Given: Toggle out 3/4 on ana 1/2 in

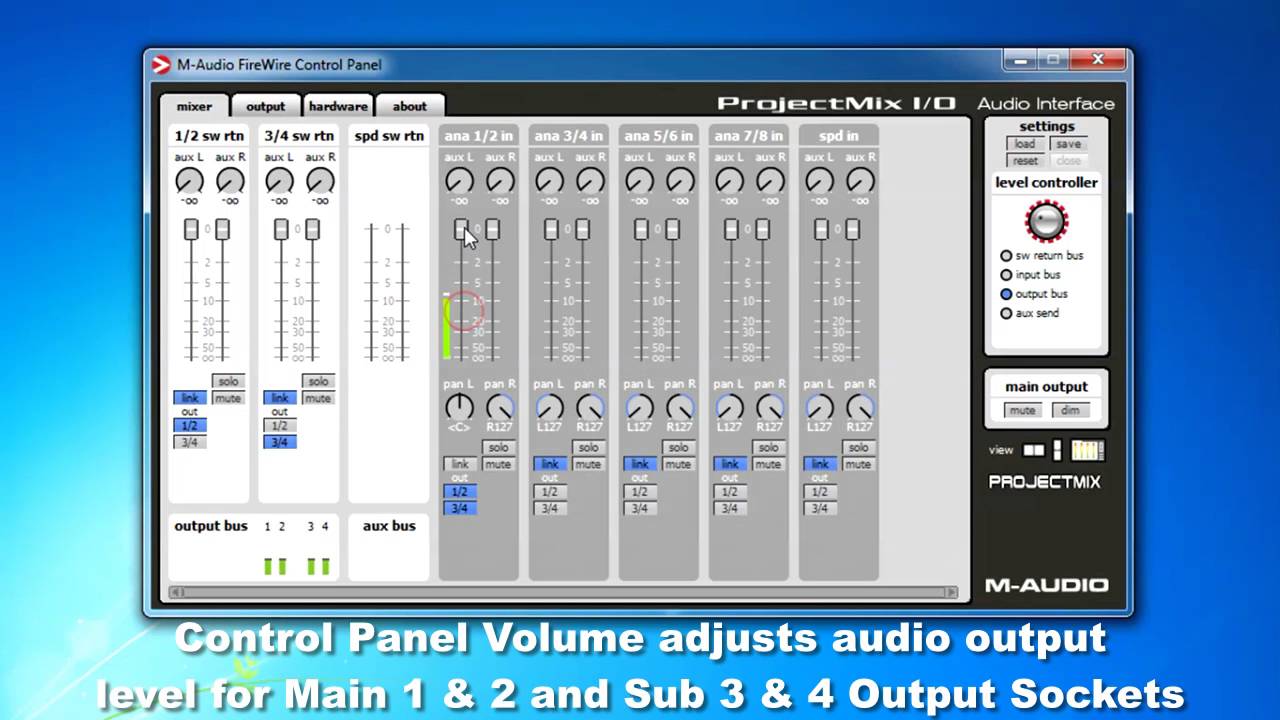Looking at the screenshot, I should click(460, 508).
